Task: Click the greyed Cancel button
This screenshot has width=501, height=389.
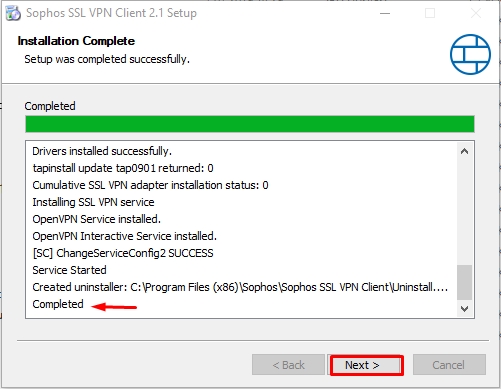Action: tap(449, 365)
